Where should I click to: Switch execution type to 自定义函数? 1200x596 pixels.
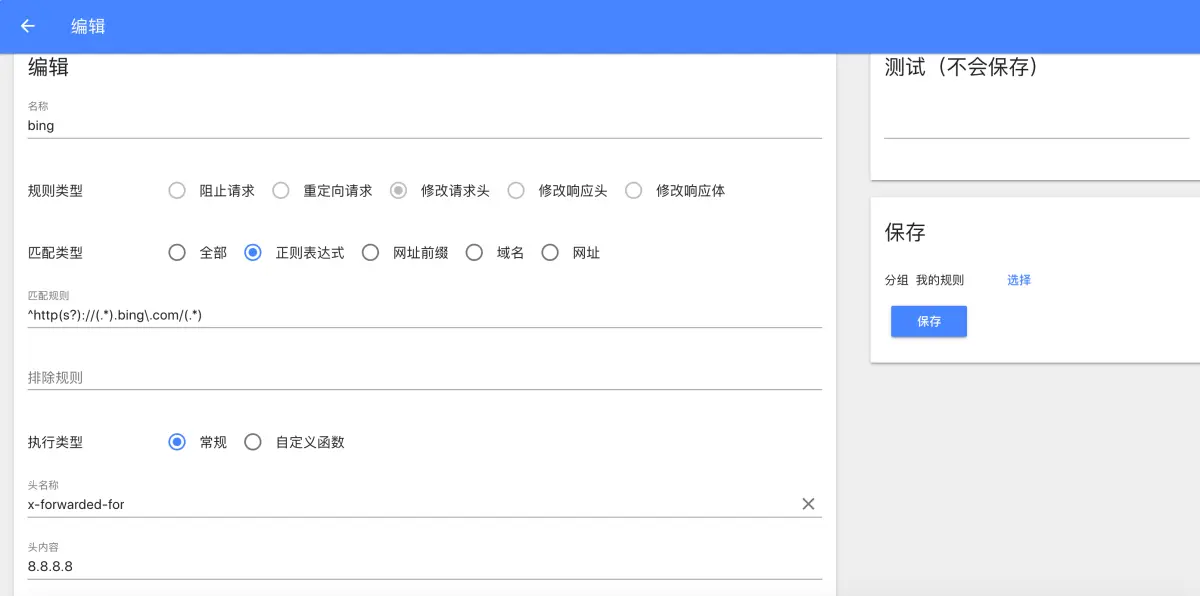pos(253,441)
